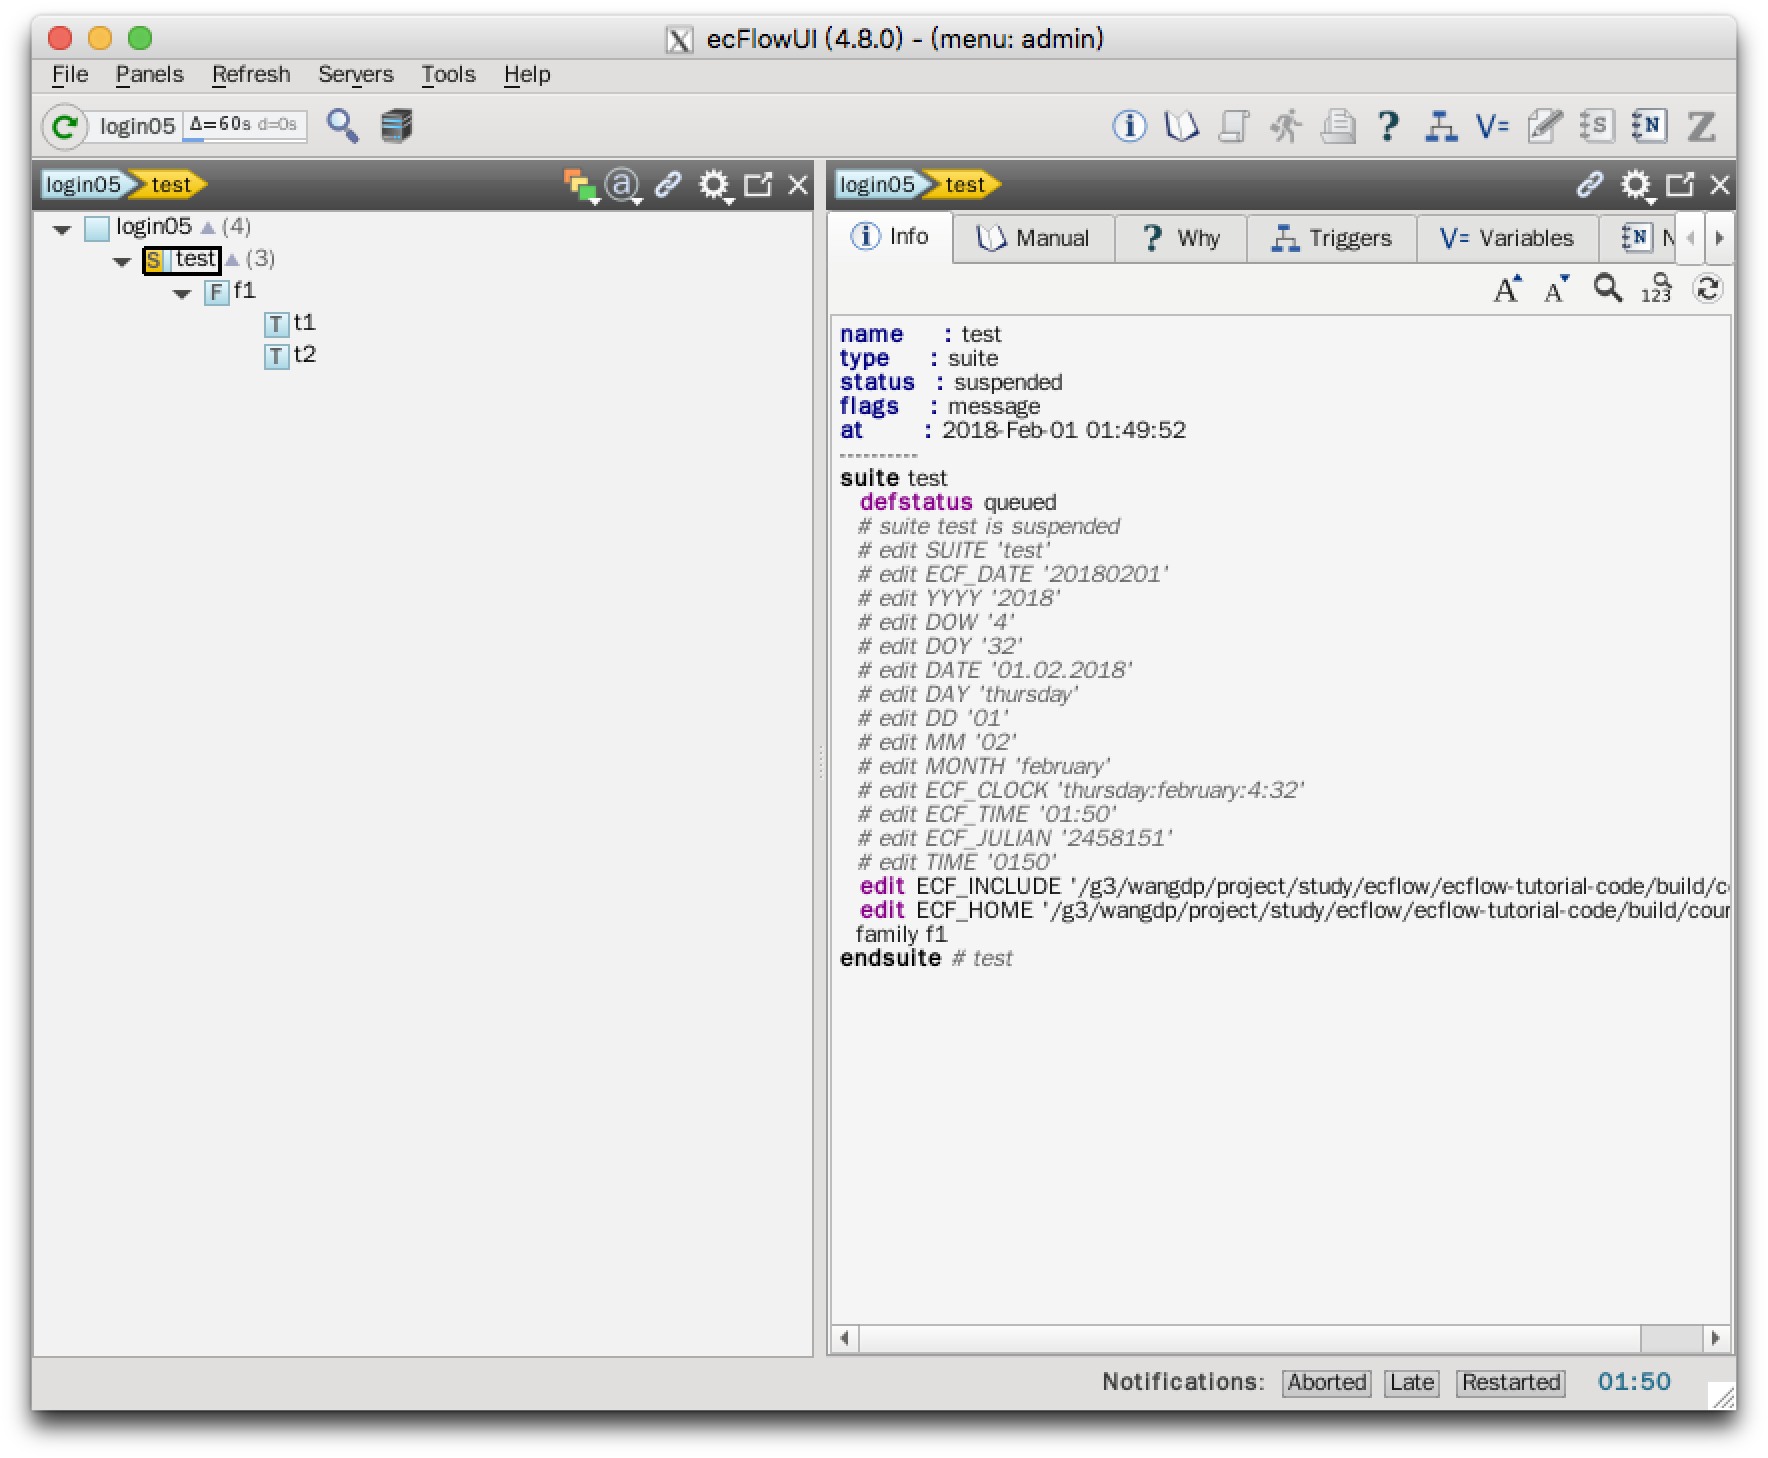Collapse the f1 family tree node
The height and width of the screenshot is (1458, 1768).
click(182, 293)
